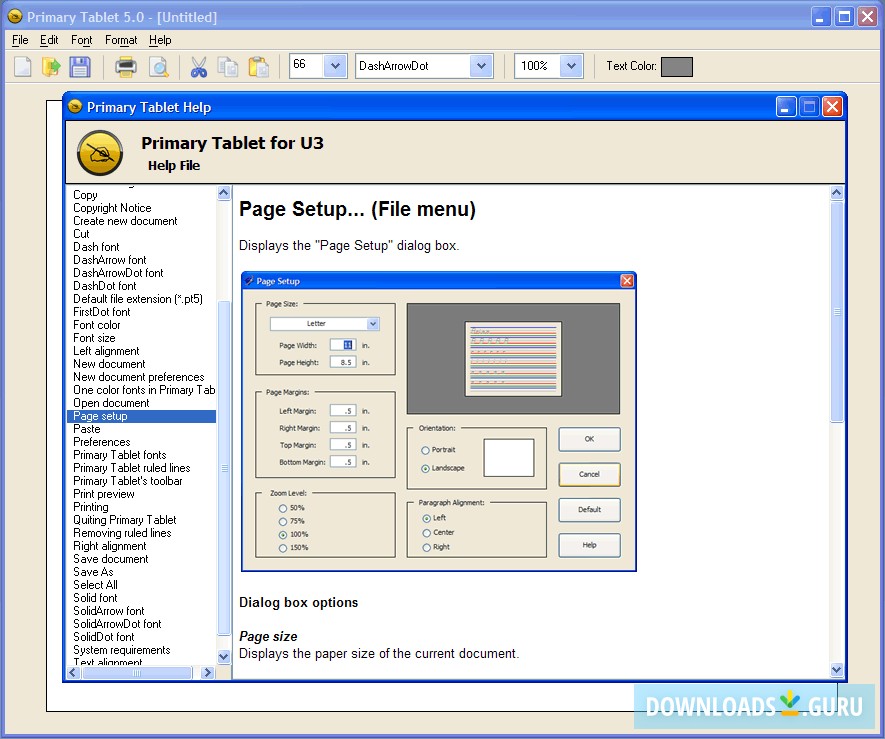This screenshot has height=739, width=885.
Task: Click the Save floppy disk icon
Action: [x=80, y=67]
